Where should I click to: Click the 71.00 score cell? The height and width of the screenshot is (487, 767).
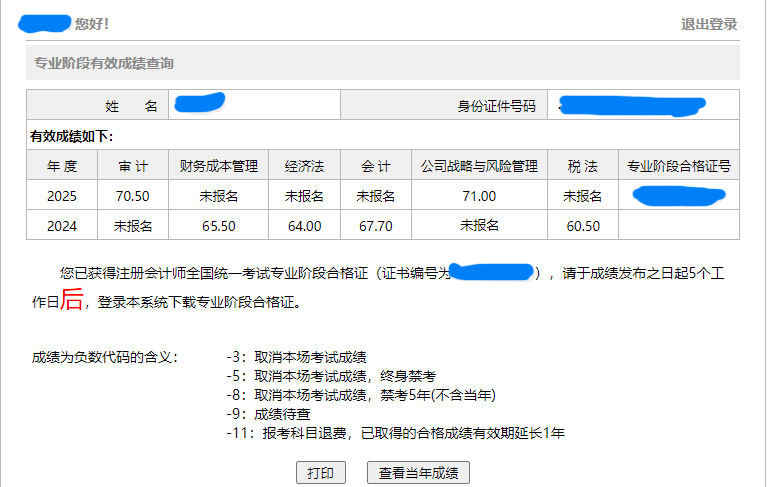pyautogui.click(x=478, y=196)
